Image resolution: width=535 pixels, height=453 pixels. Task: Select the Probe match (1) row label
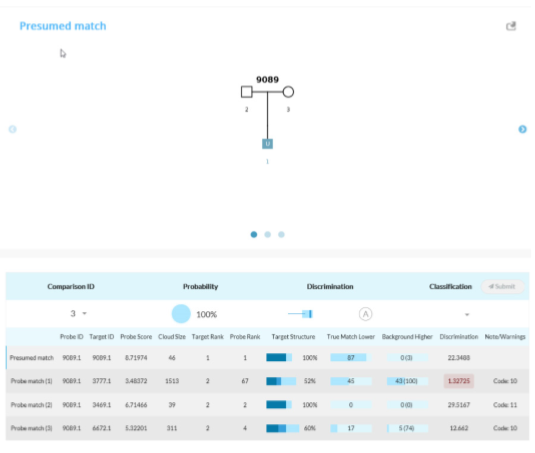tap(31, 381)
